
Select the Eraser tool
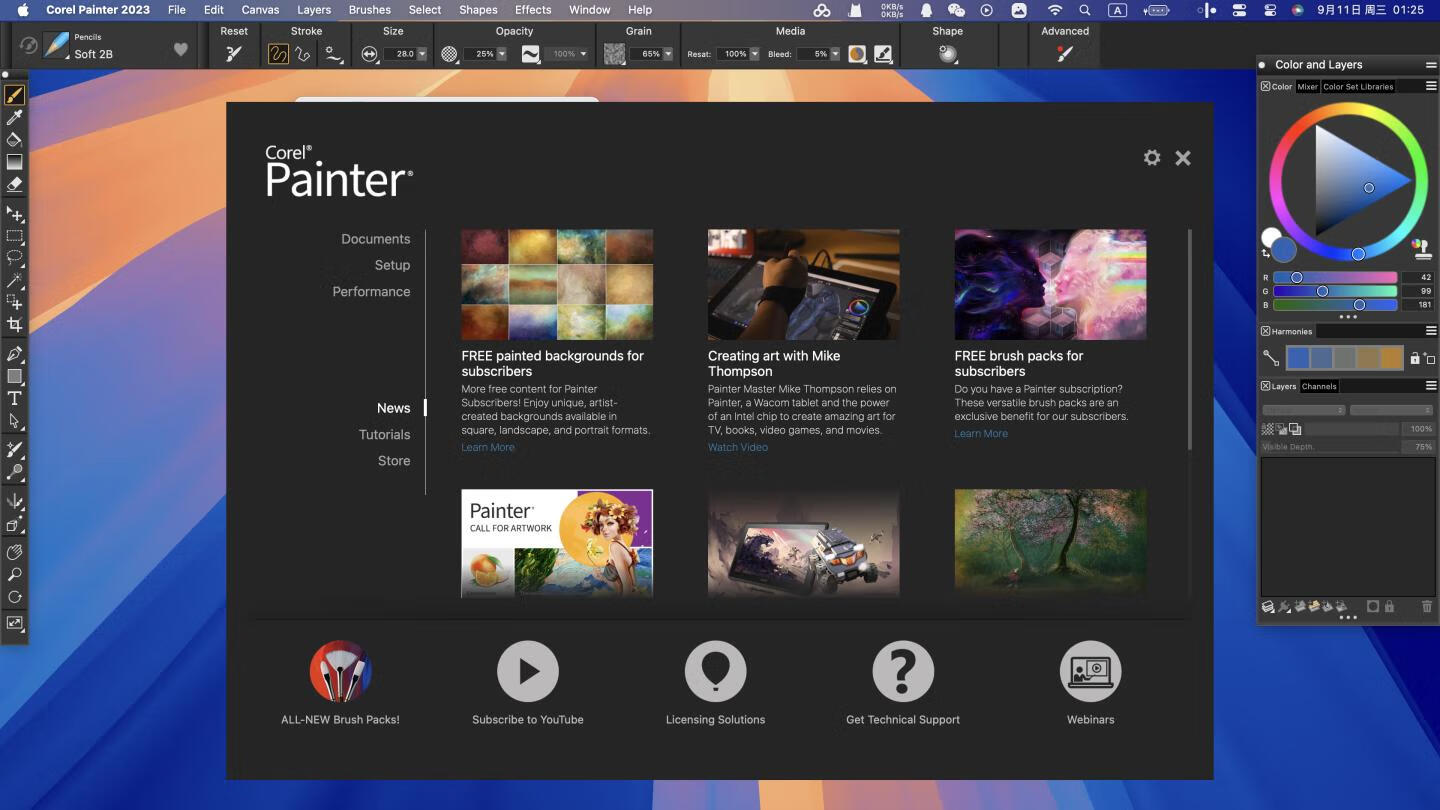[x=14, y=184]
